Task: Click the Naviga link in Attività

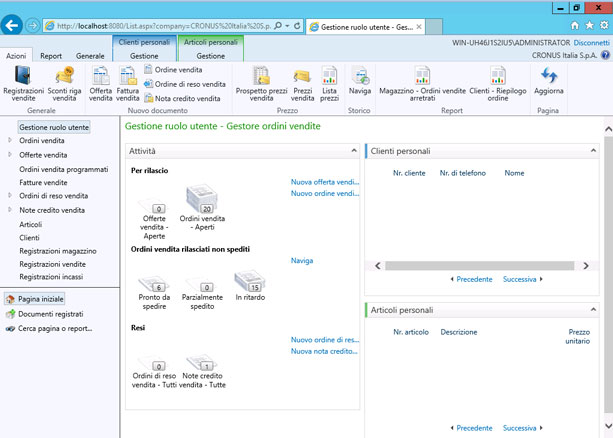Action: [302, 260]
